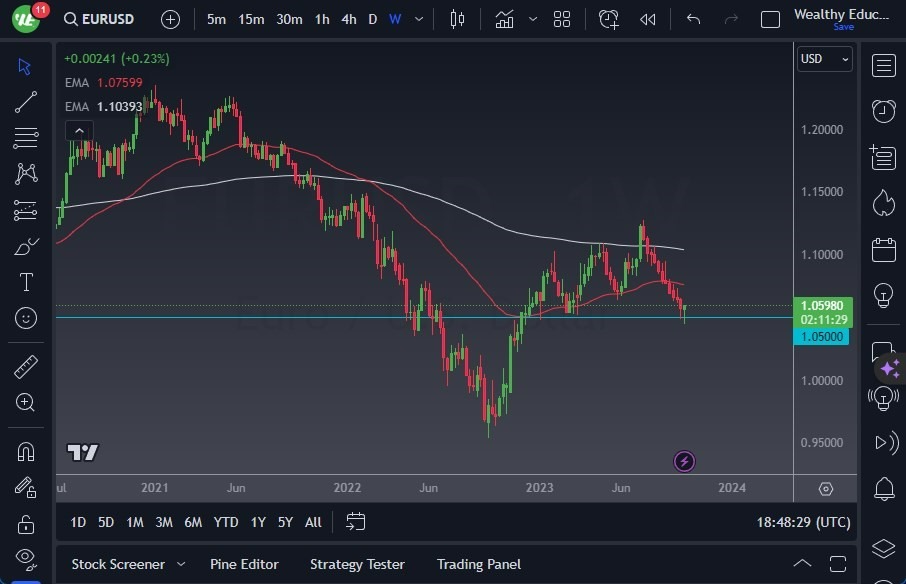Open the economic Calendar panel
906x584 pixels.
tap(883, 250)
